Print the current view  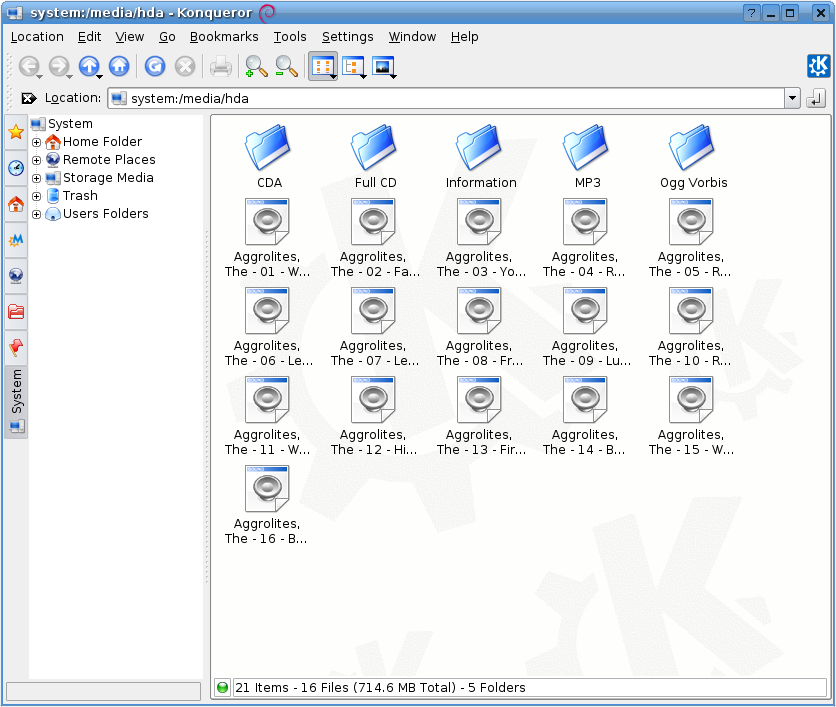pyautogui.click(x=220, y=67)
